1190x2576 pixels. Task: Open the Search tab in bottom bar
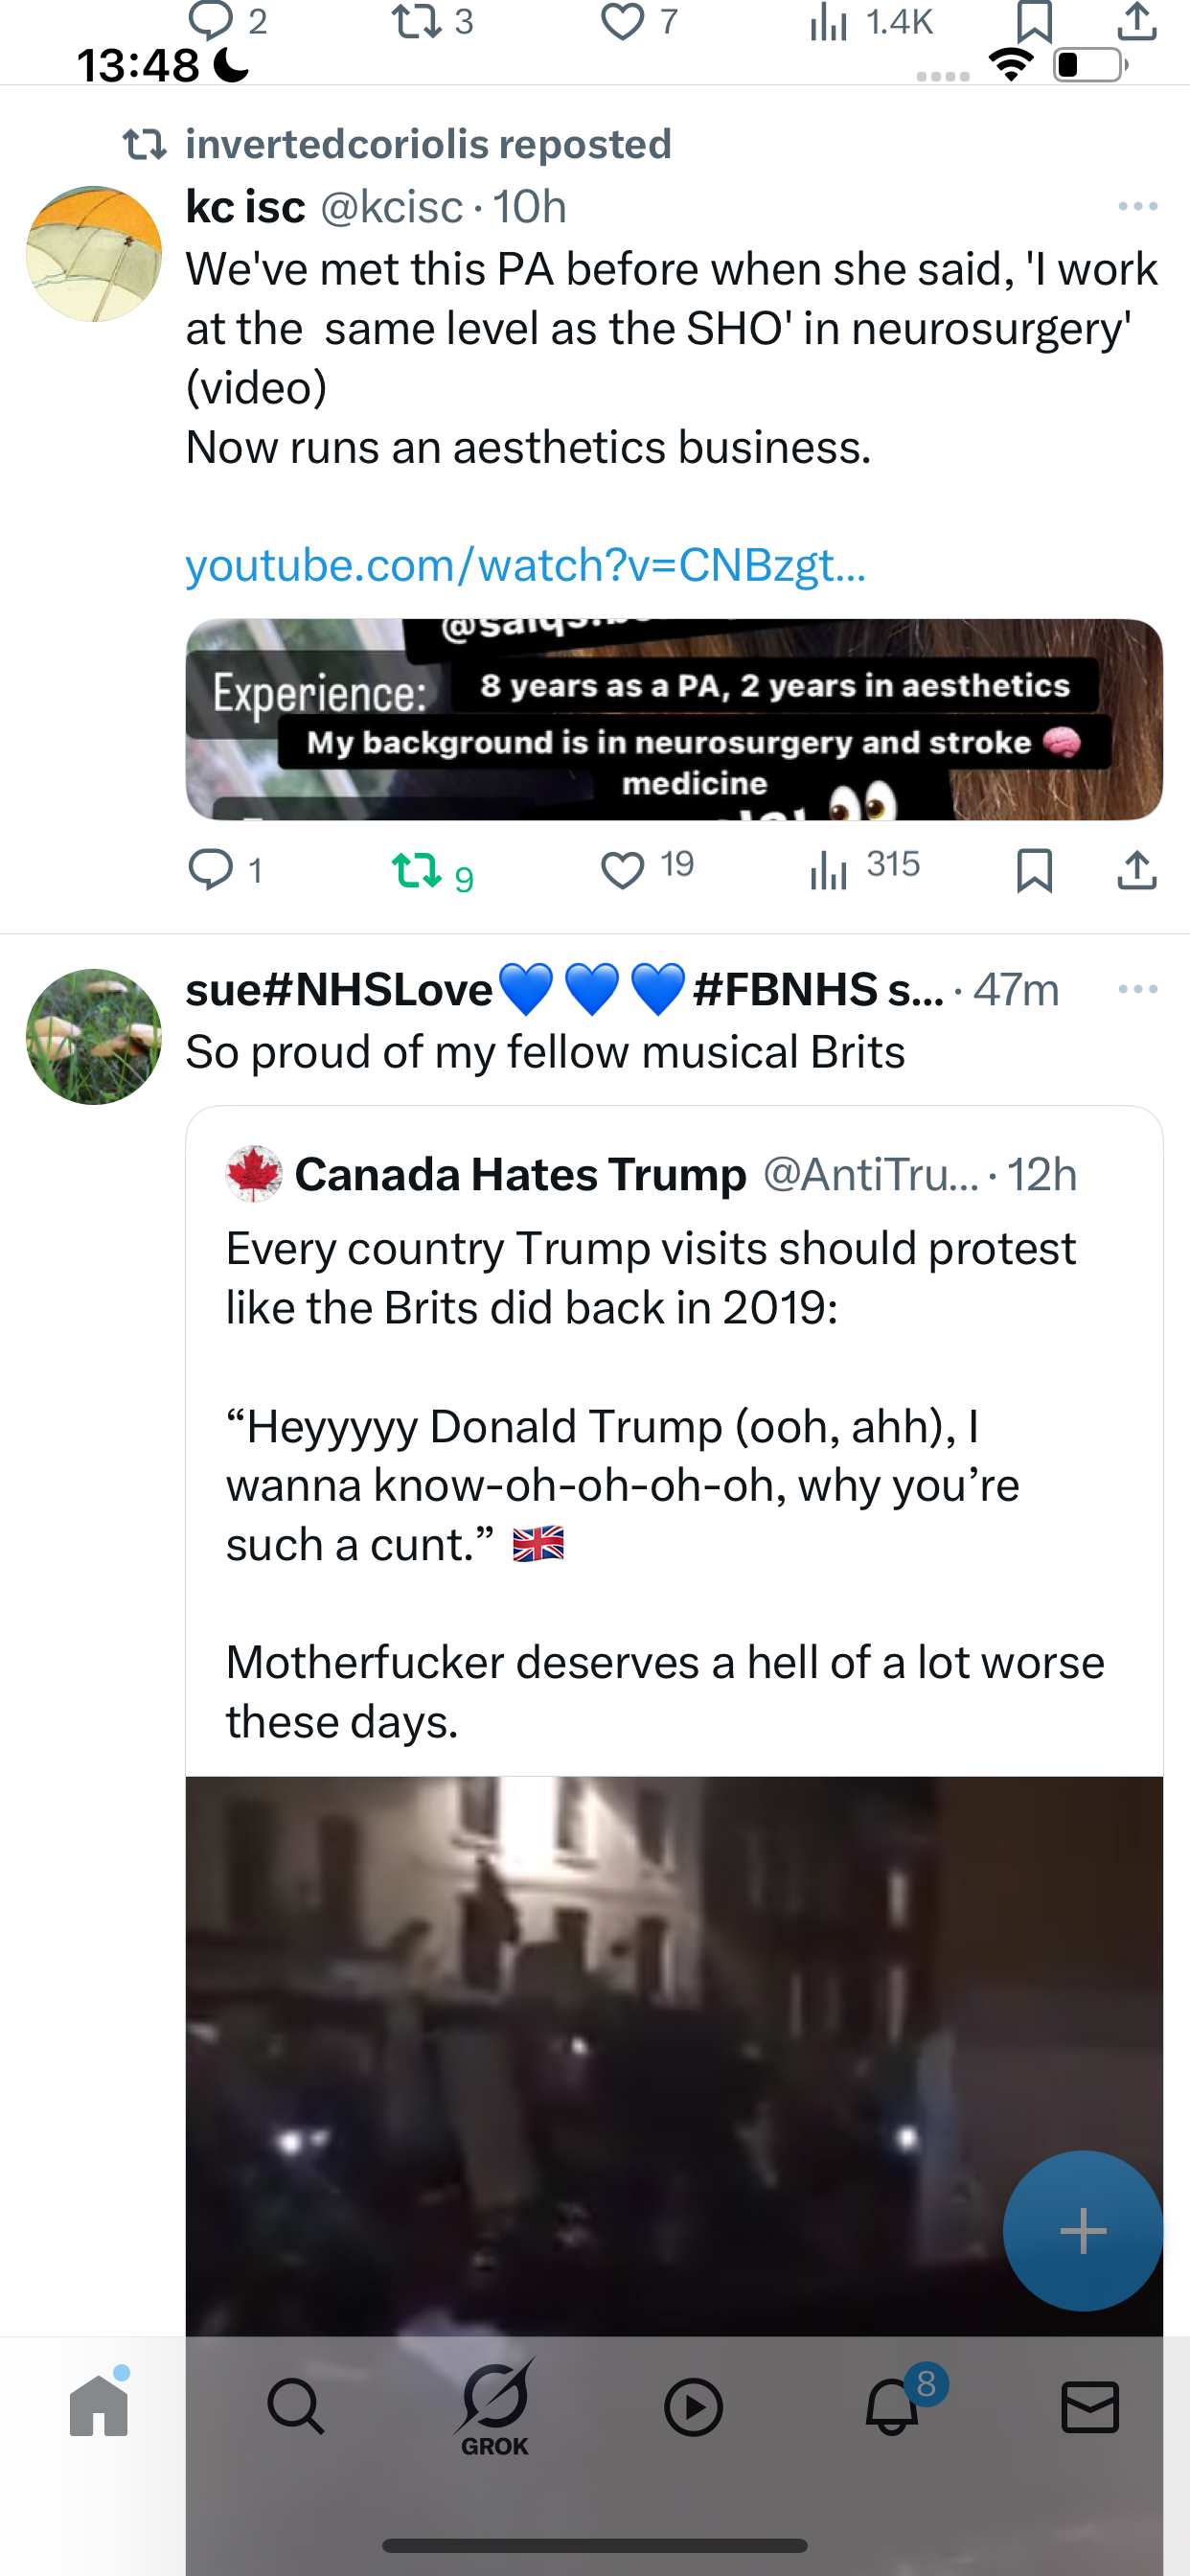(296, 2406)
